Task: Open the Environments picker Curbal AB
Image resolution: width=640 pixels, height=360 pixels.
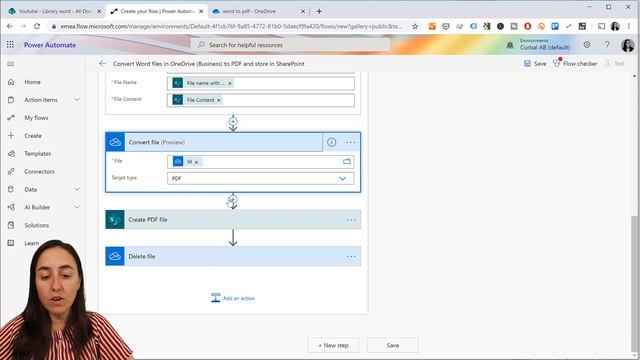Action: pos(539,44)
